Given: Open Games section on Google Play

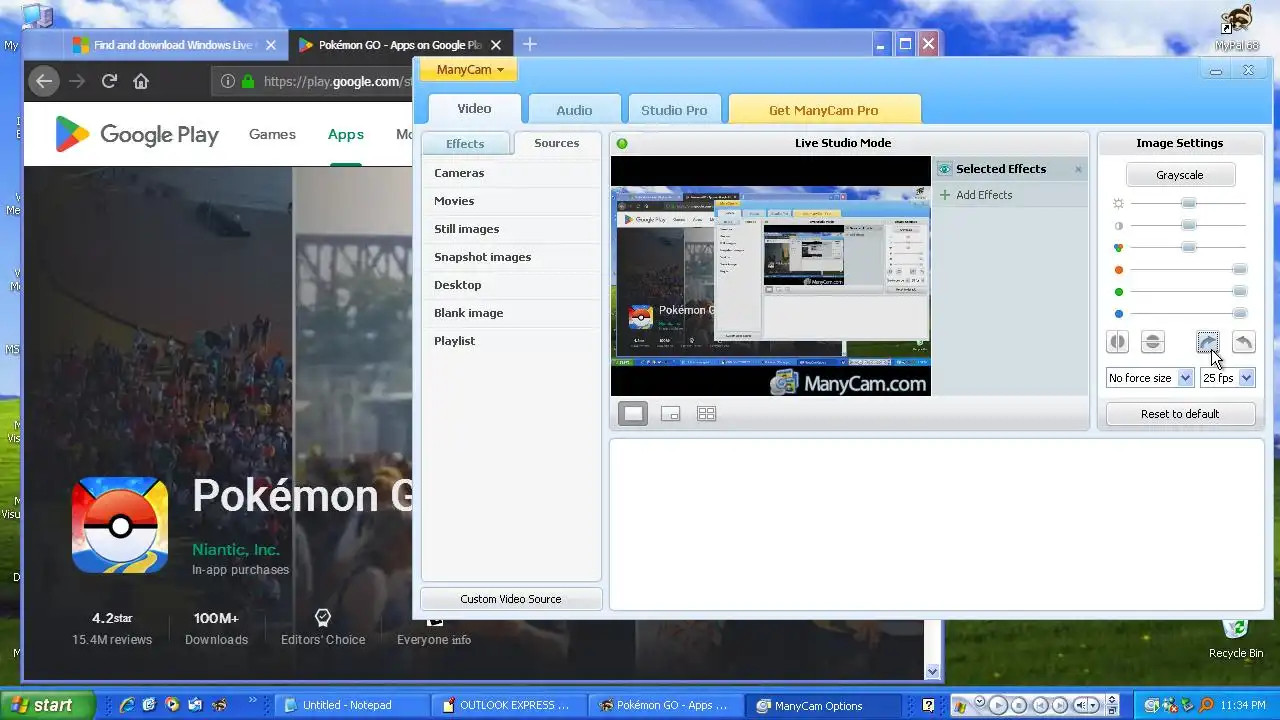Looking at the screenshot, I should coord(272,134).
